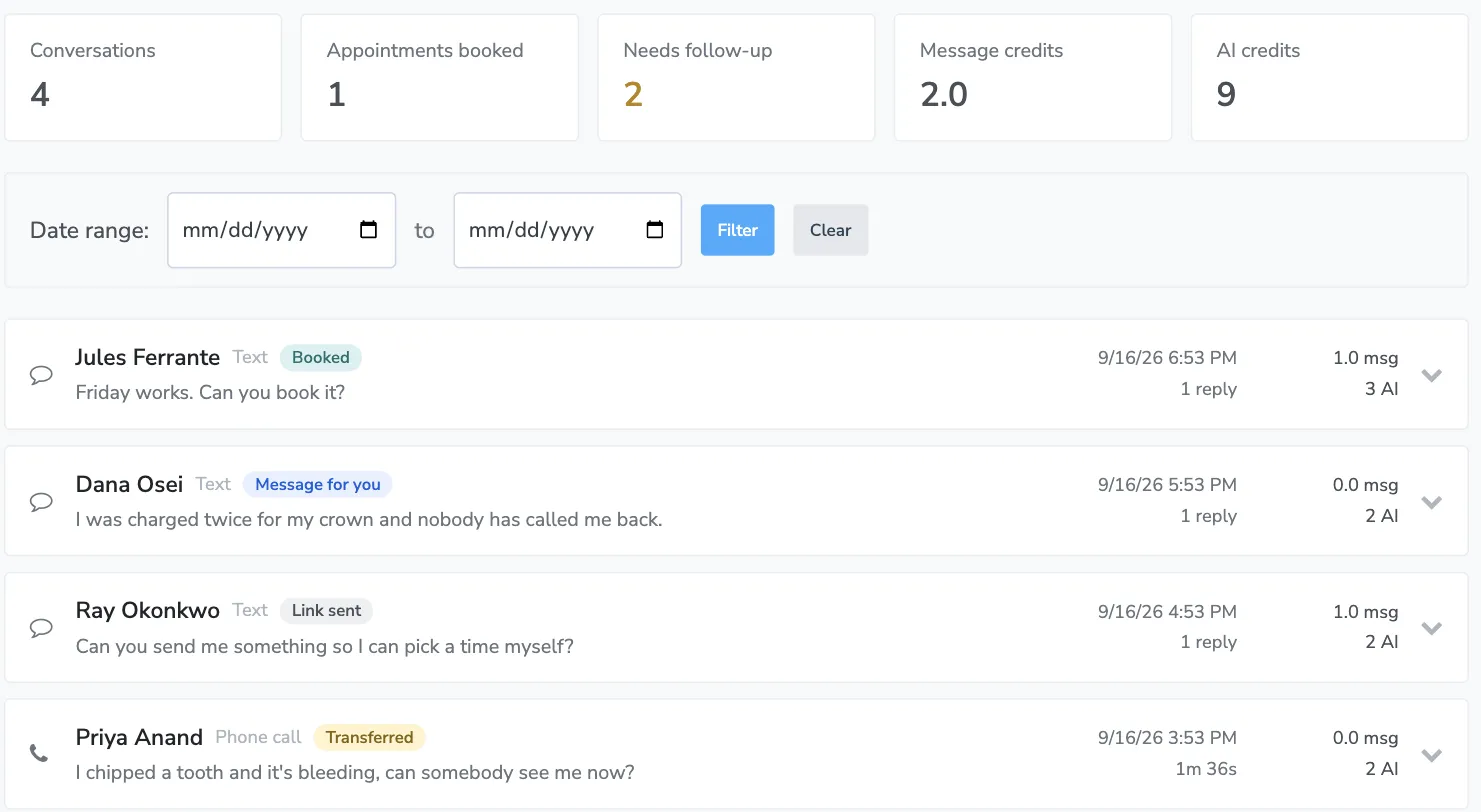Click the chat bubble icon beside Dana Osei
The height and width of the screenshot is (812, 1481).
click(x=41, y=502)
